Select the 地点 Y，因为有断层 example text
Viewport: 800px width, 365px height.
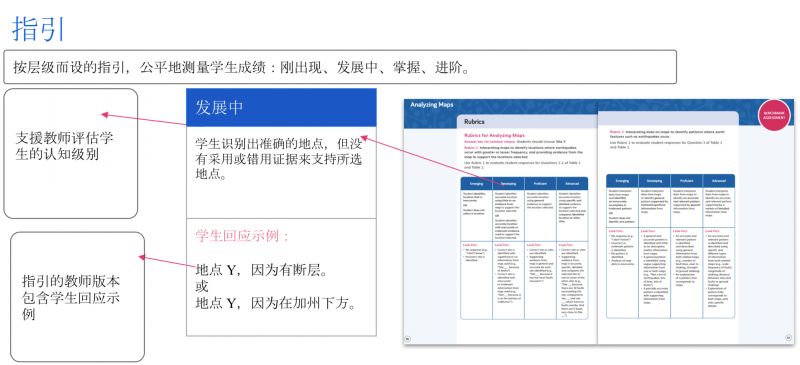click(x=261, y=270)
